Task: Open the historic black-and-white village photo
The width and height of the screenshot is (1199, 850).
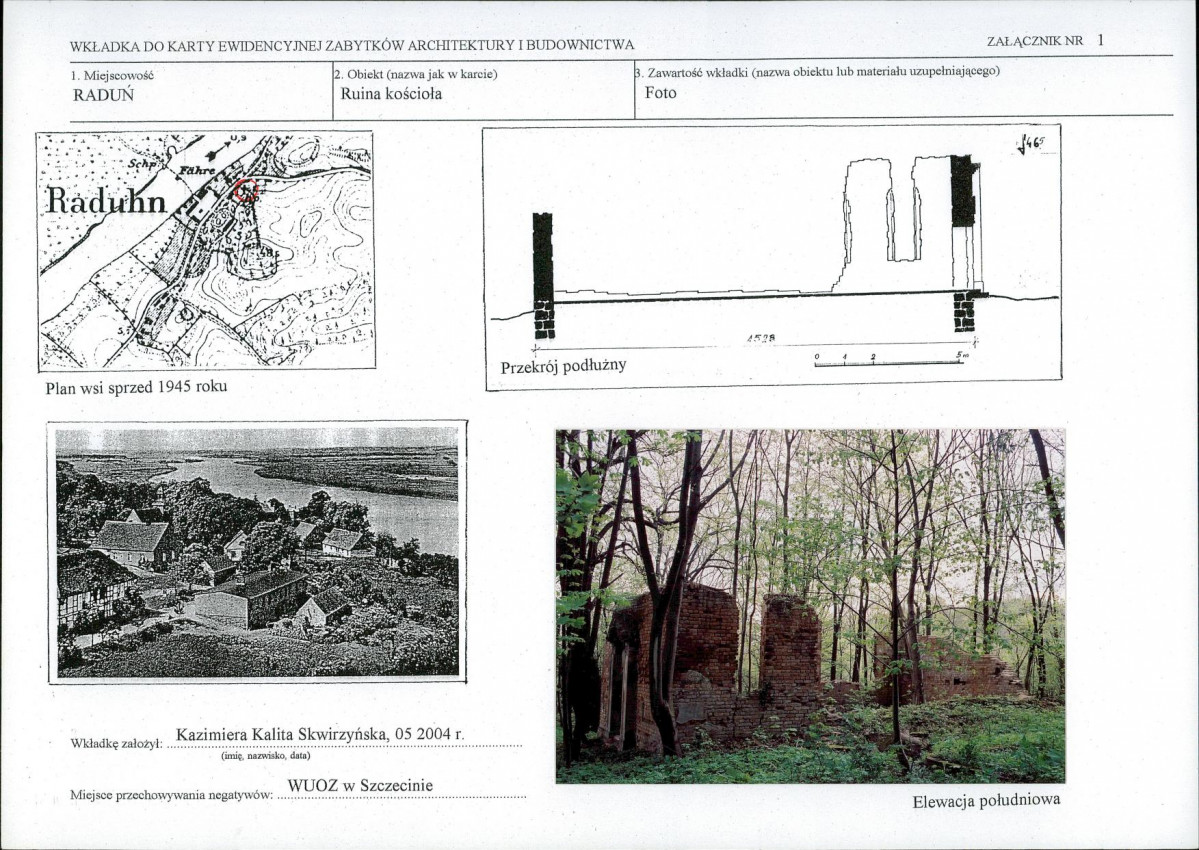Action: pyautogui.click(x=257, y=551)
